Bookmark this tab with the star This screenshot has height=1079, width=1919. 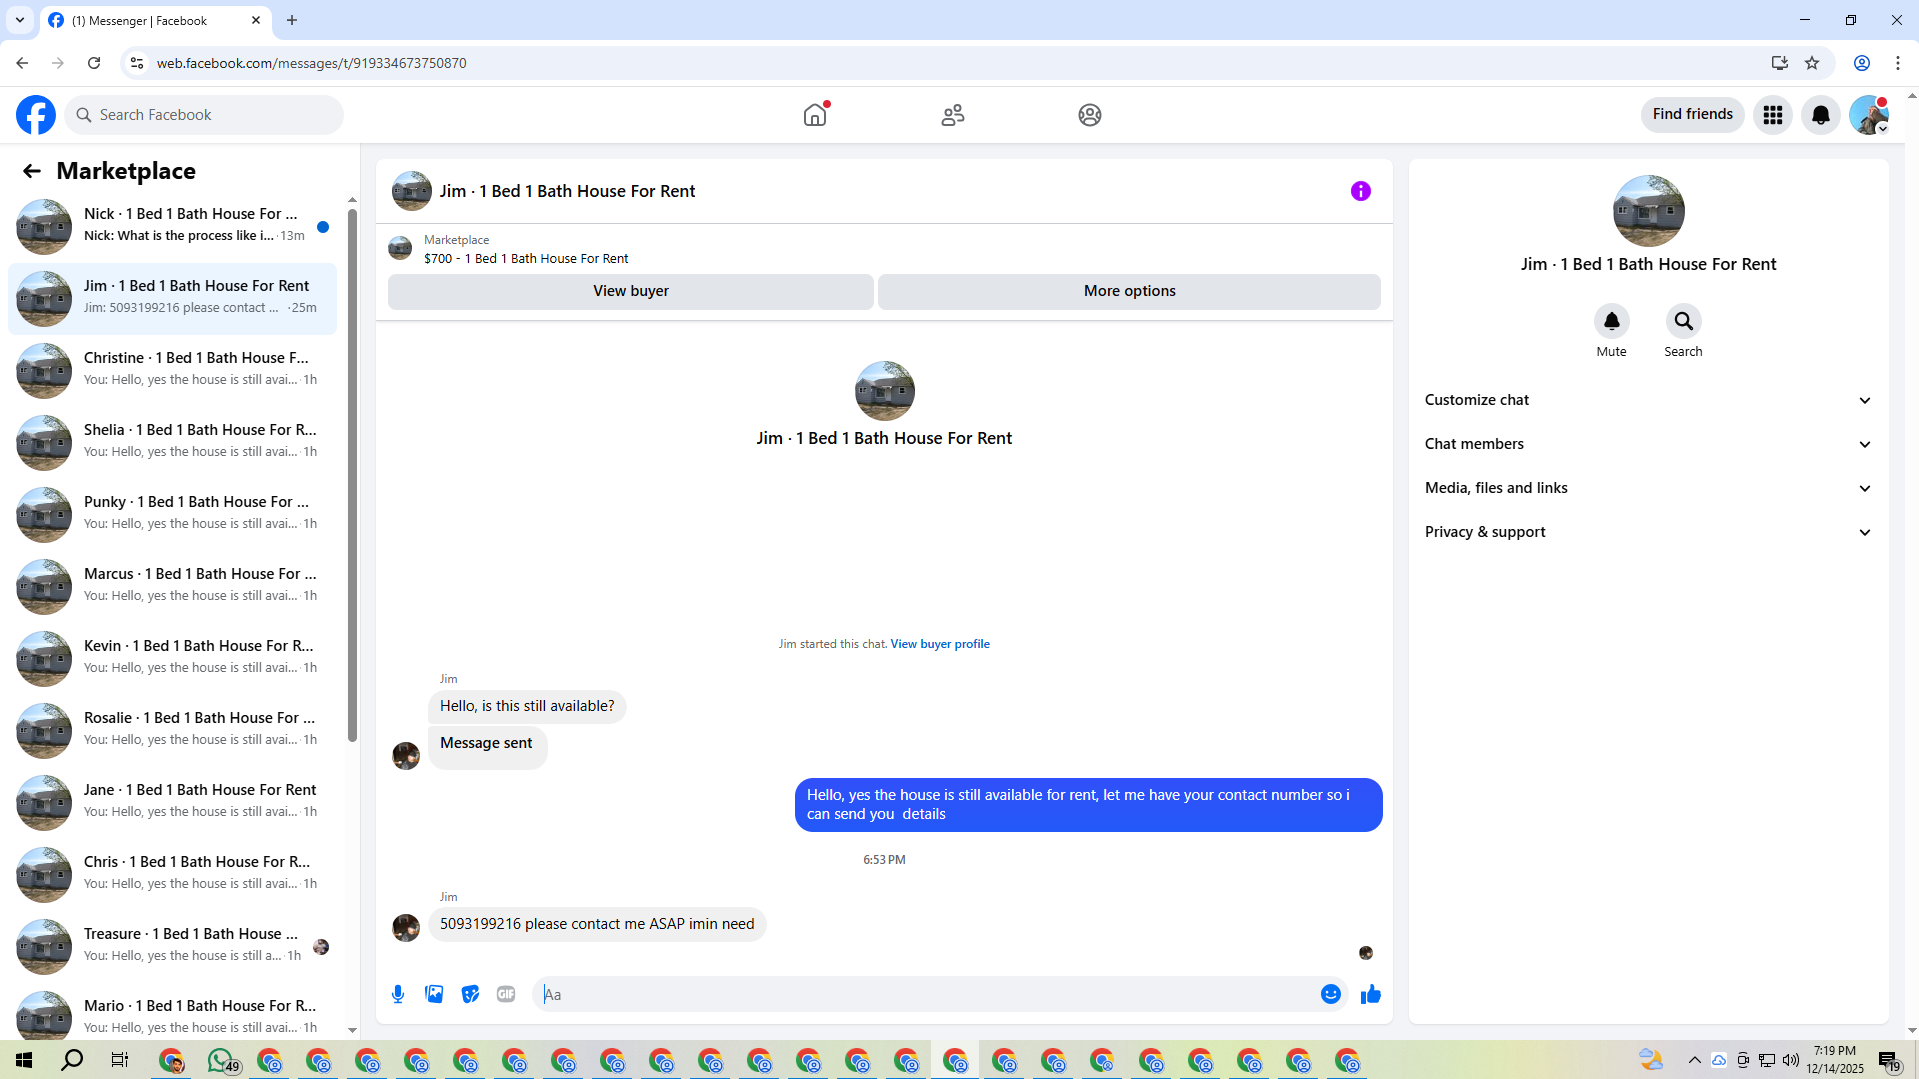(x=1812, y=63)
